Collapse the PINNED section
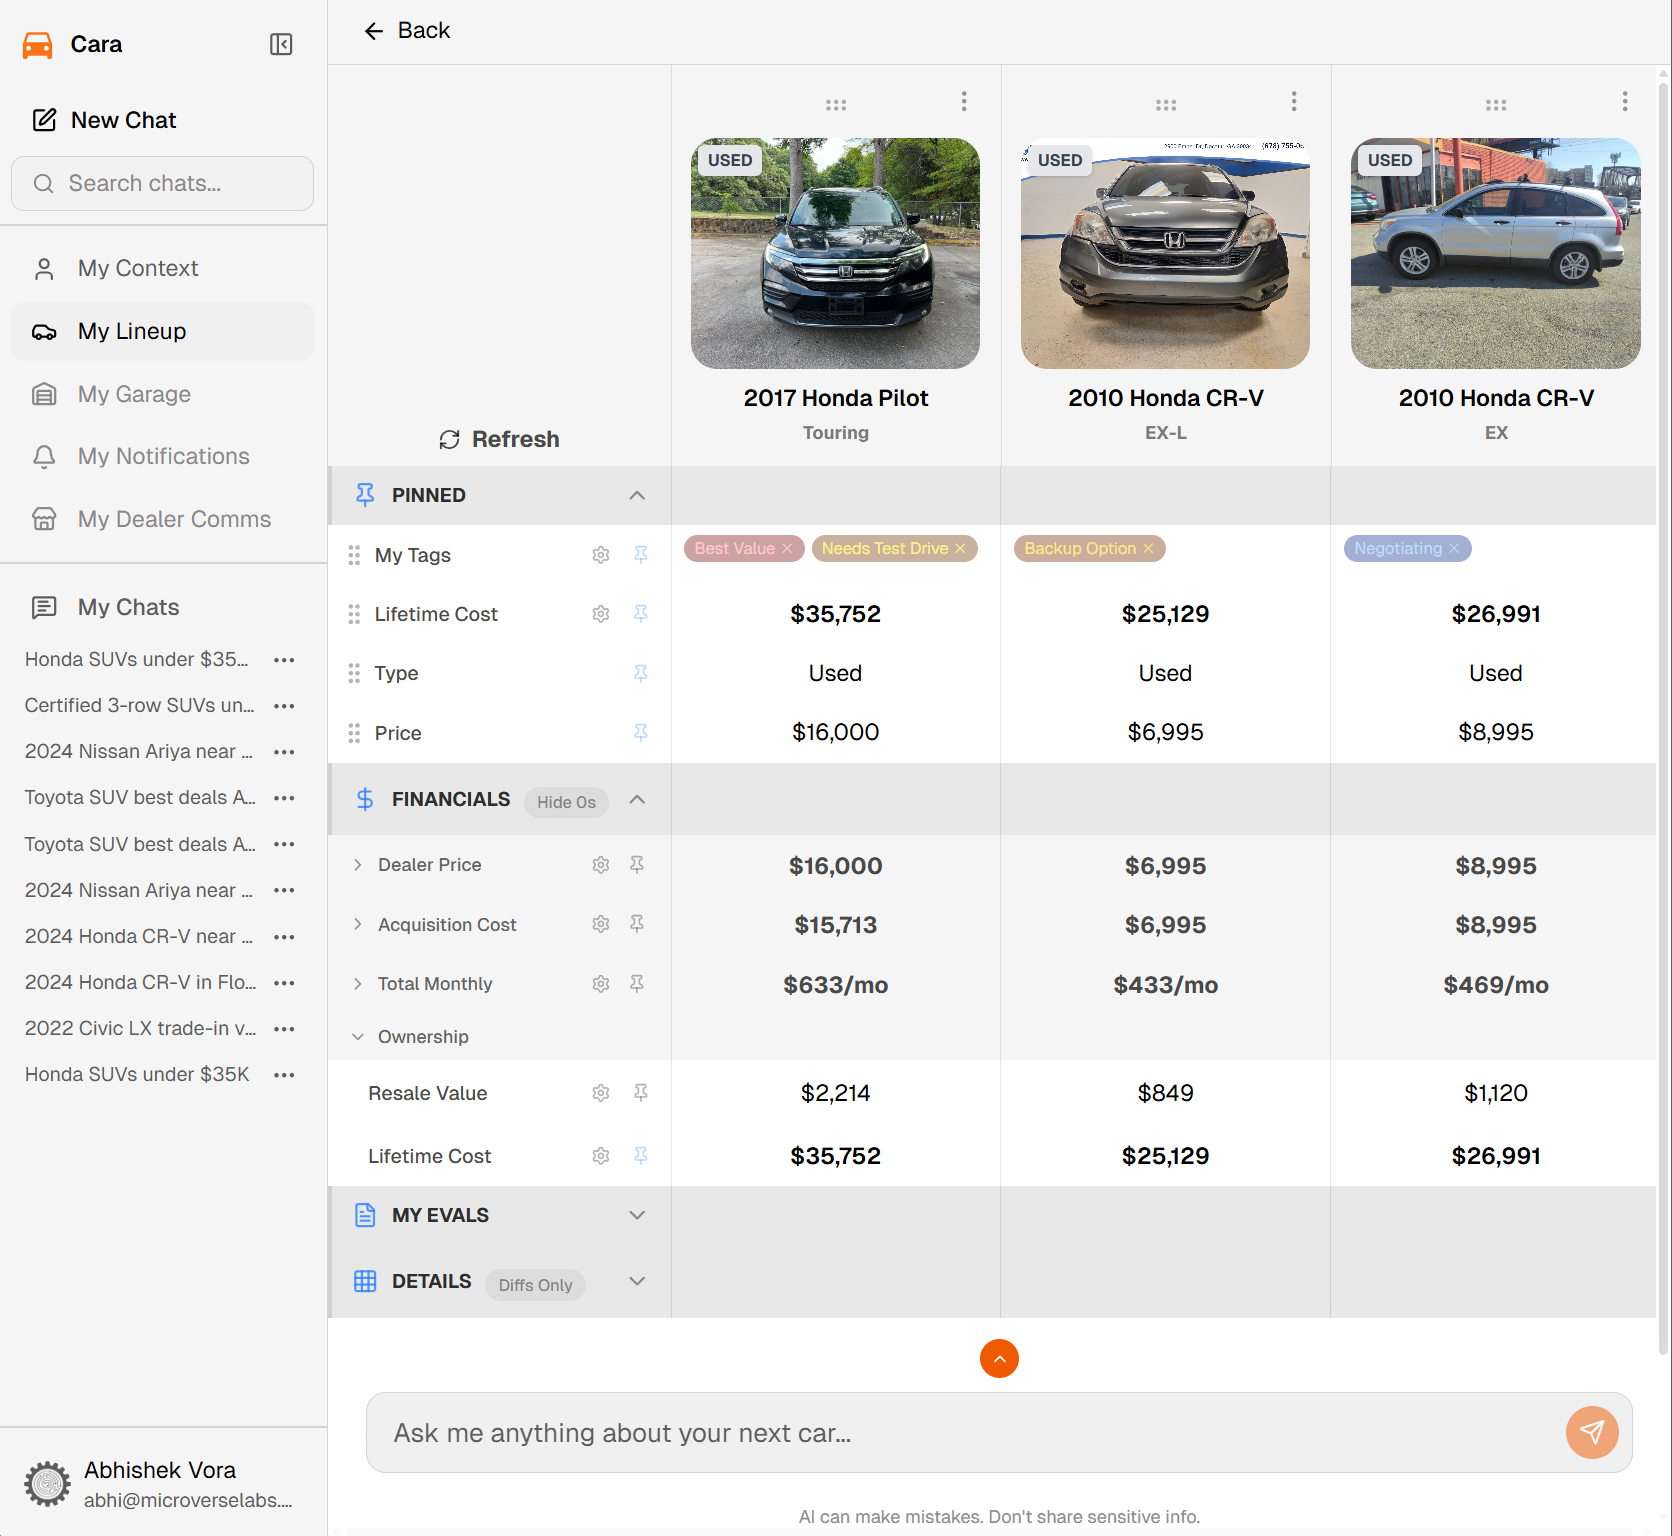Screen dimensions: 1672x1536 coord(637,495)
